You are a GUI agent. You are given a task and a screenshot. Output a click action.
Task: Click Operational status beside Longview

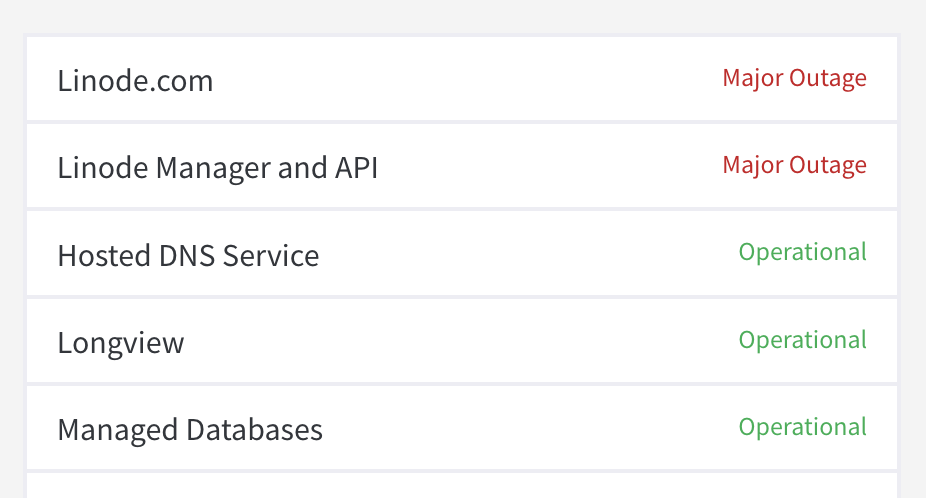[x=802, y=340]
